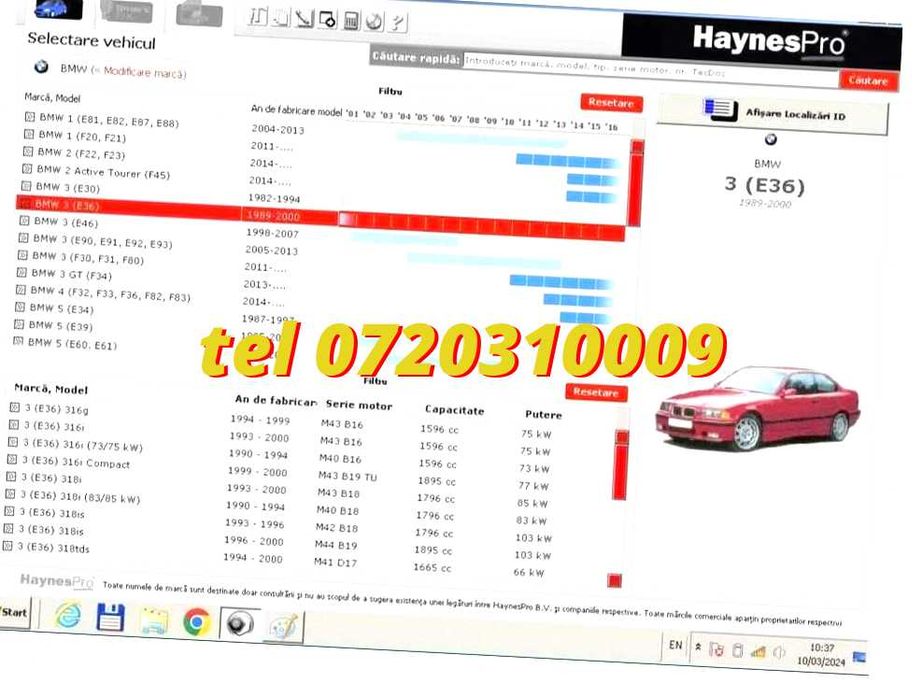The image size is (922, 700).
Task: Select 3 (E36) 318i (83/85 kW) variant
Action: pos(80,497)
